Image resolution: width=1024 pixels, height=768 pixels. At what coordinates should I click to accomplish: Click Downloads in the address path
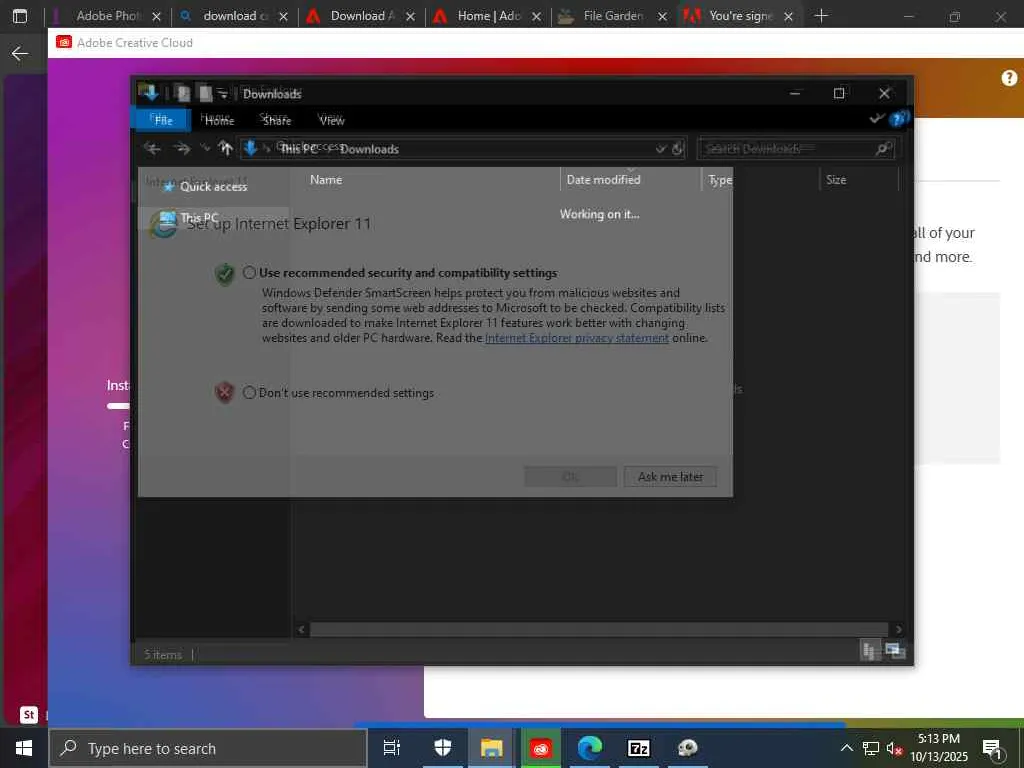(369, 149)
